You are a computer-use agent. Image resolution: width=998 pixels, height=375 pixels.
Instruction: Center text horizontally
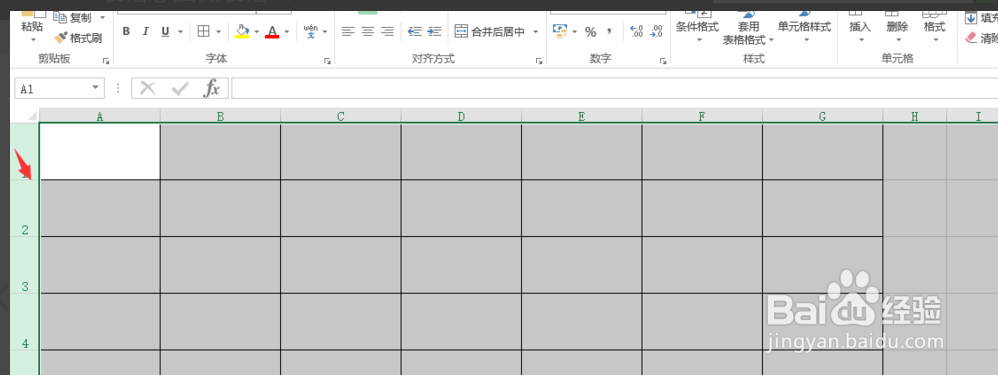[x=367, y=31]
